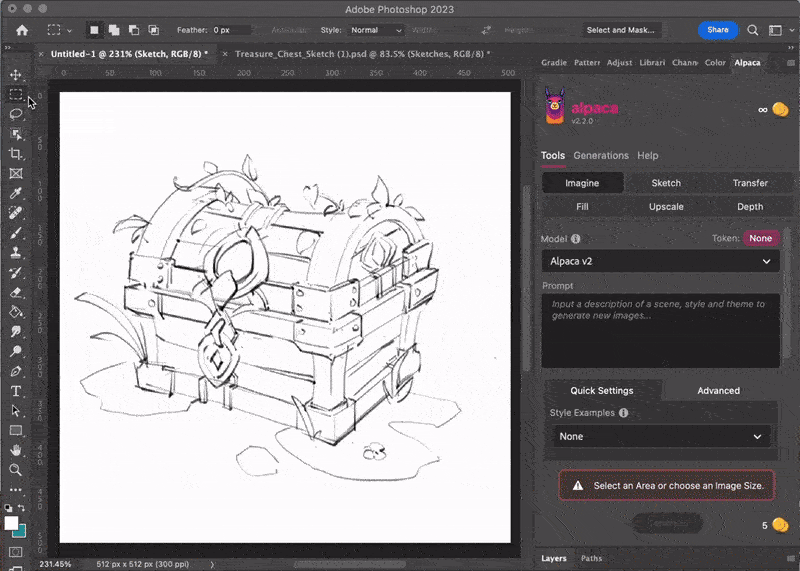Viewport: 800px width, 571px height.
Task: Select the Move tool
Action: coord(15,75)
